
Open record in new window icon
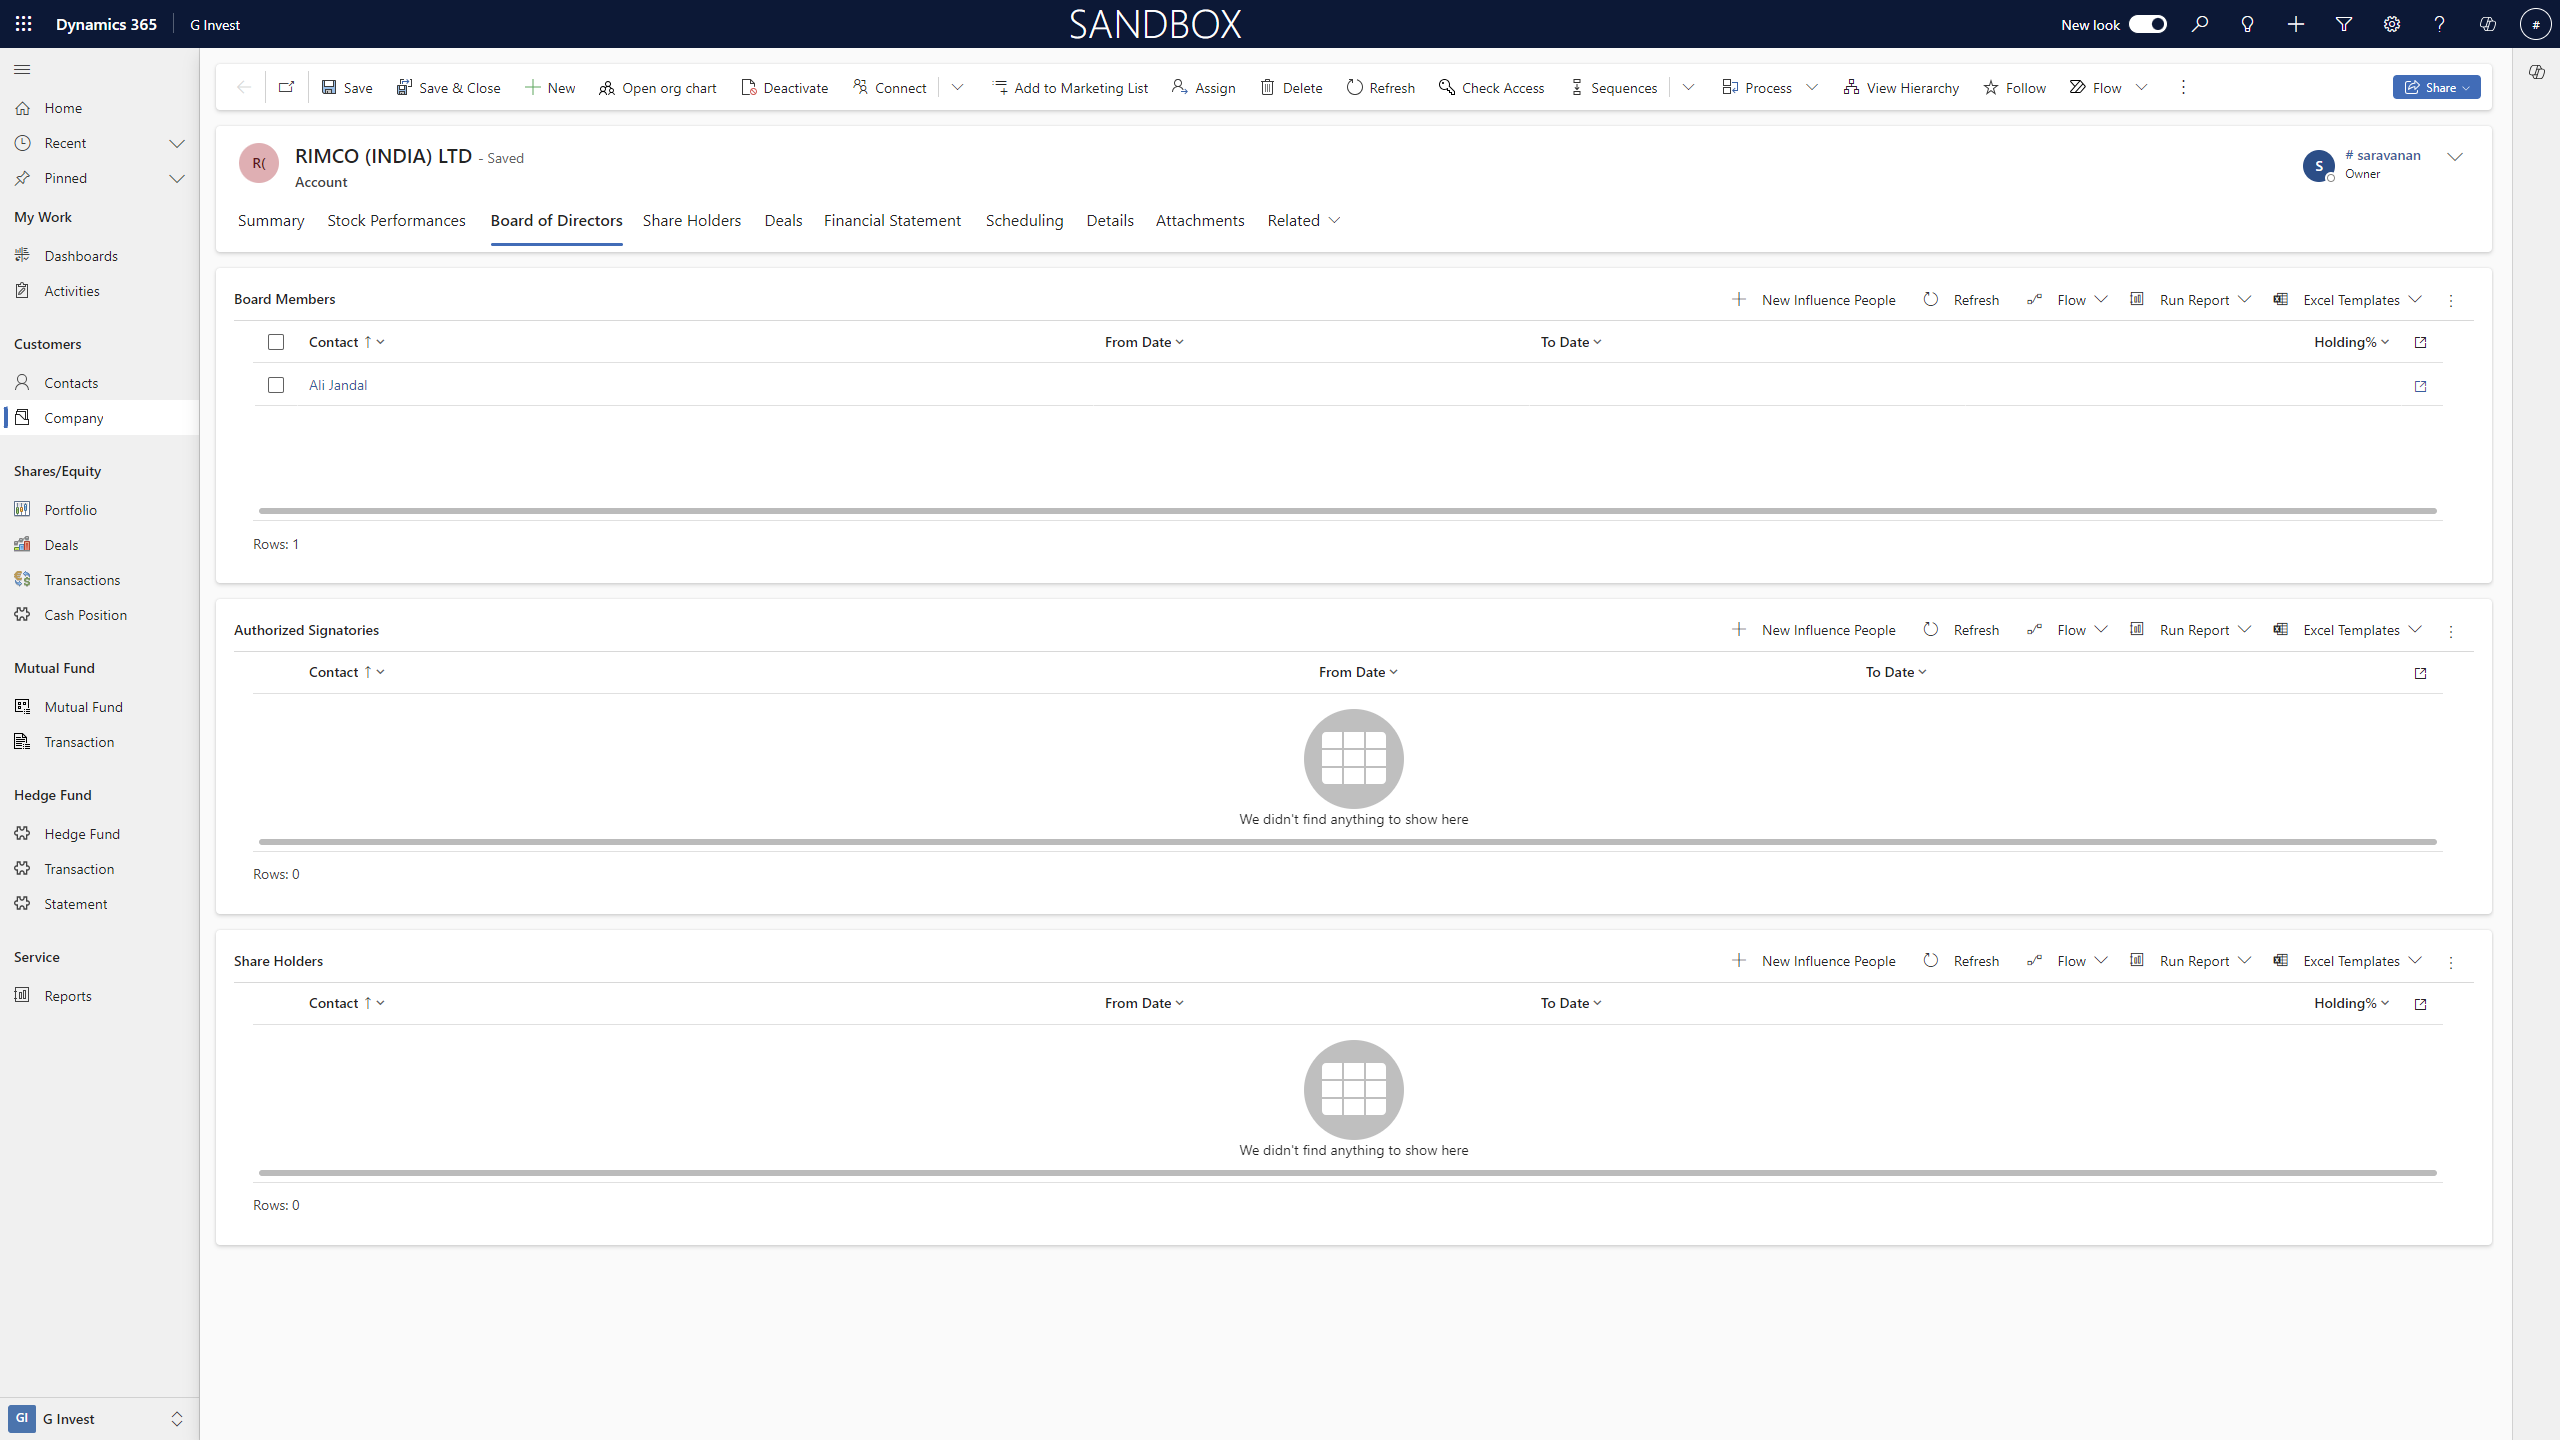pos(286,87)
